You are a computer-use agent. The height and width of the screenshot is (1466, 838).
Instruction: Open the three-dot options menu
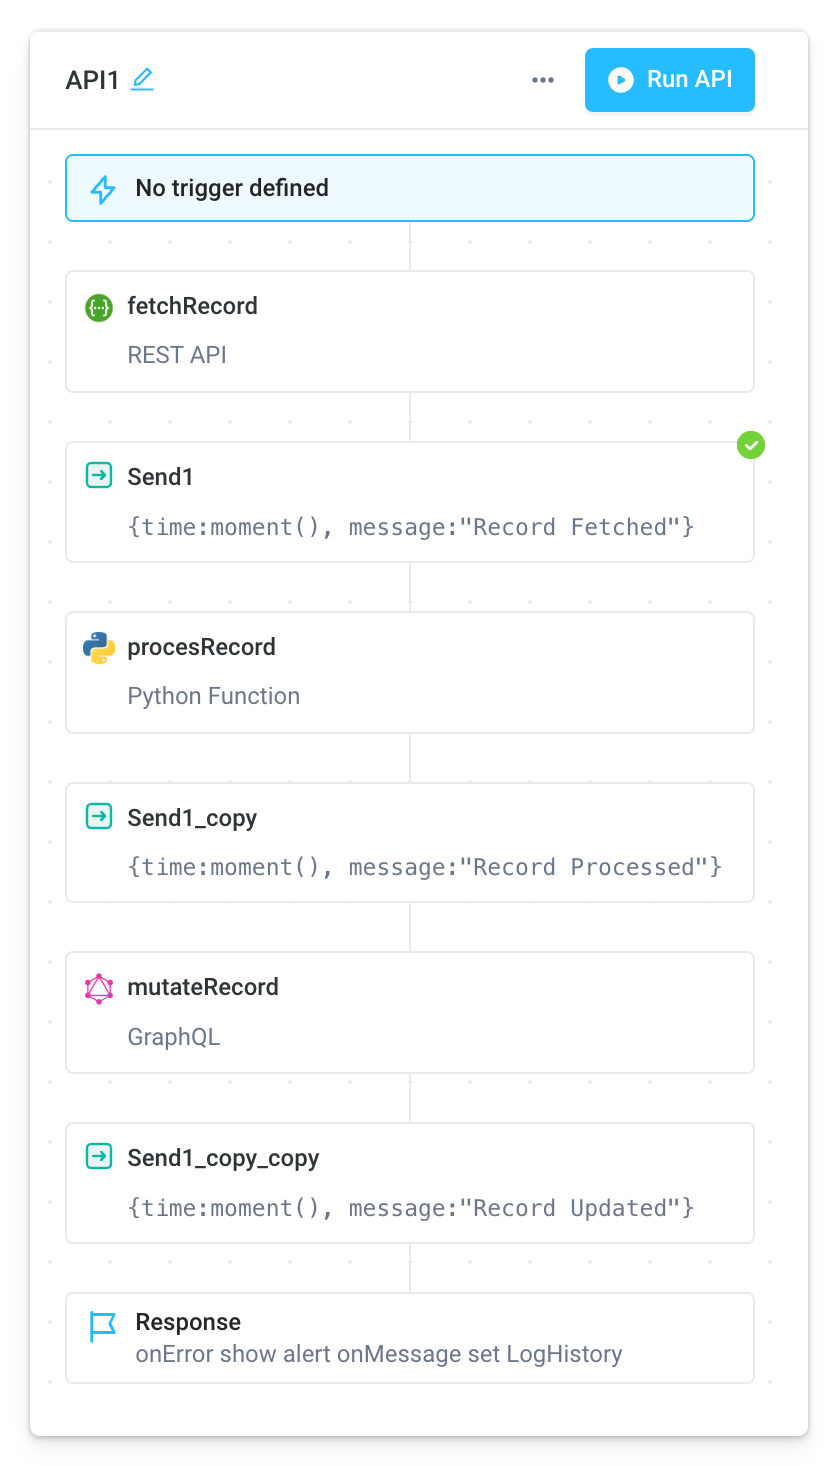click(x=543, y=80)
